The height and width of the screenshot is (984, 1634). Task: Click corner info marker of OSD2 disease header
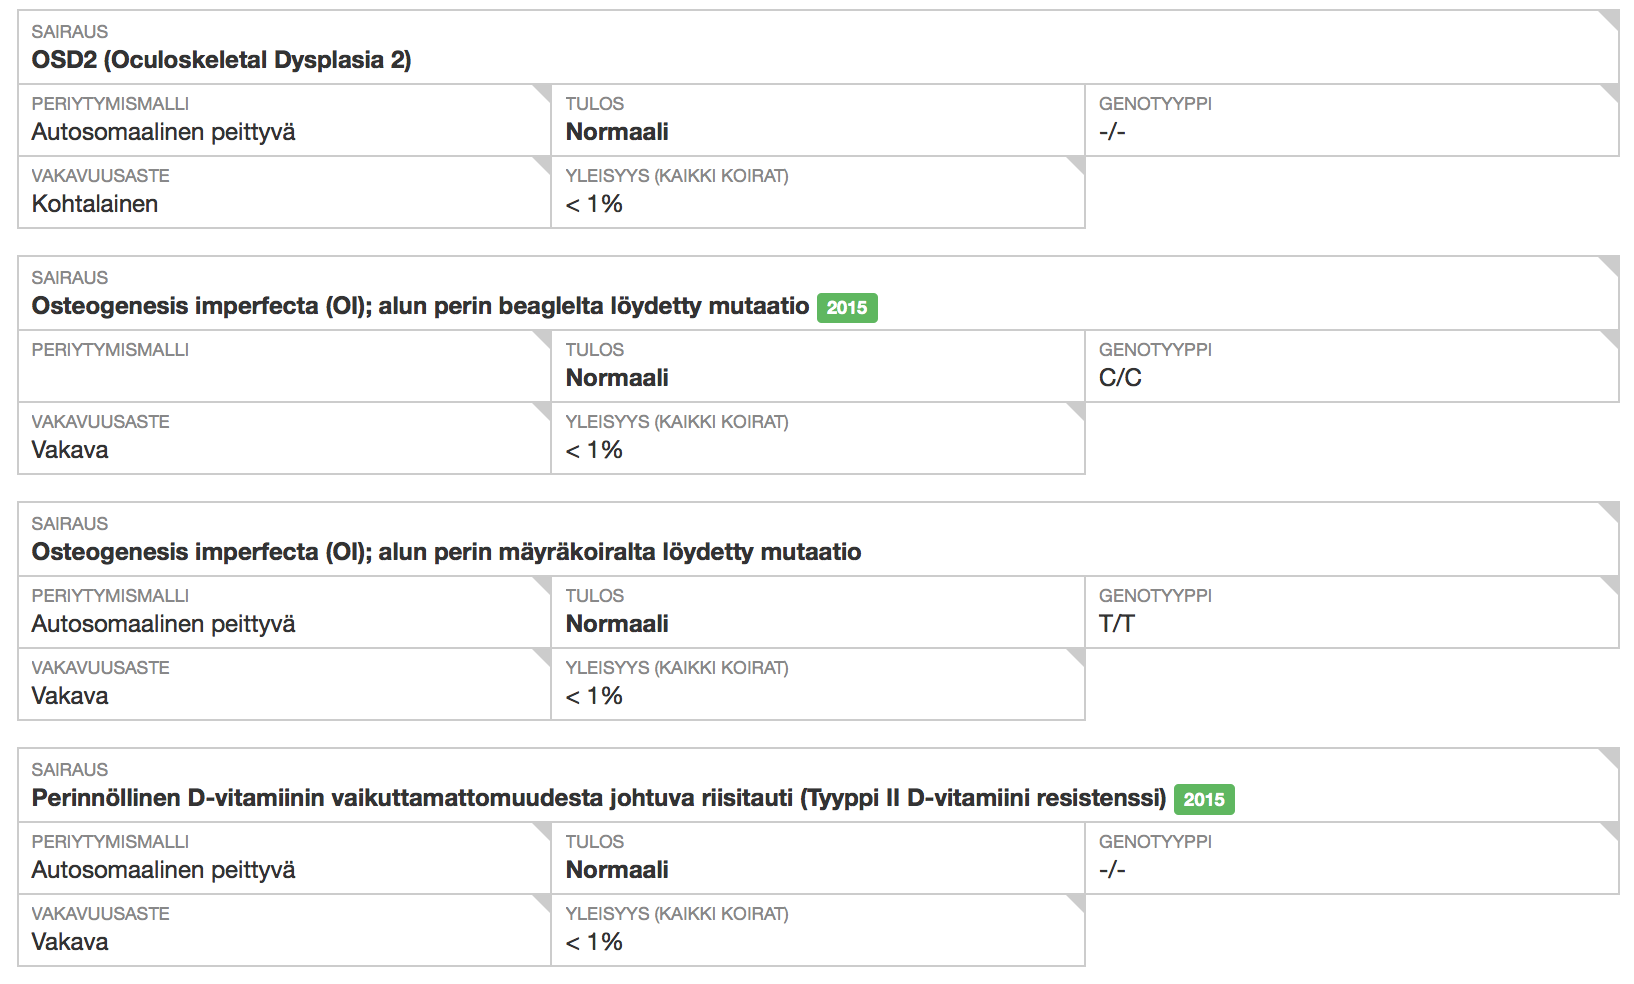1610,19
